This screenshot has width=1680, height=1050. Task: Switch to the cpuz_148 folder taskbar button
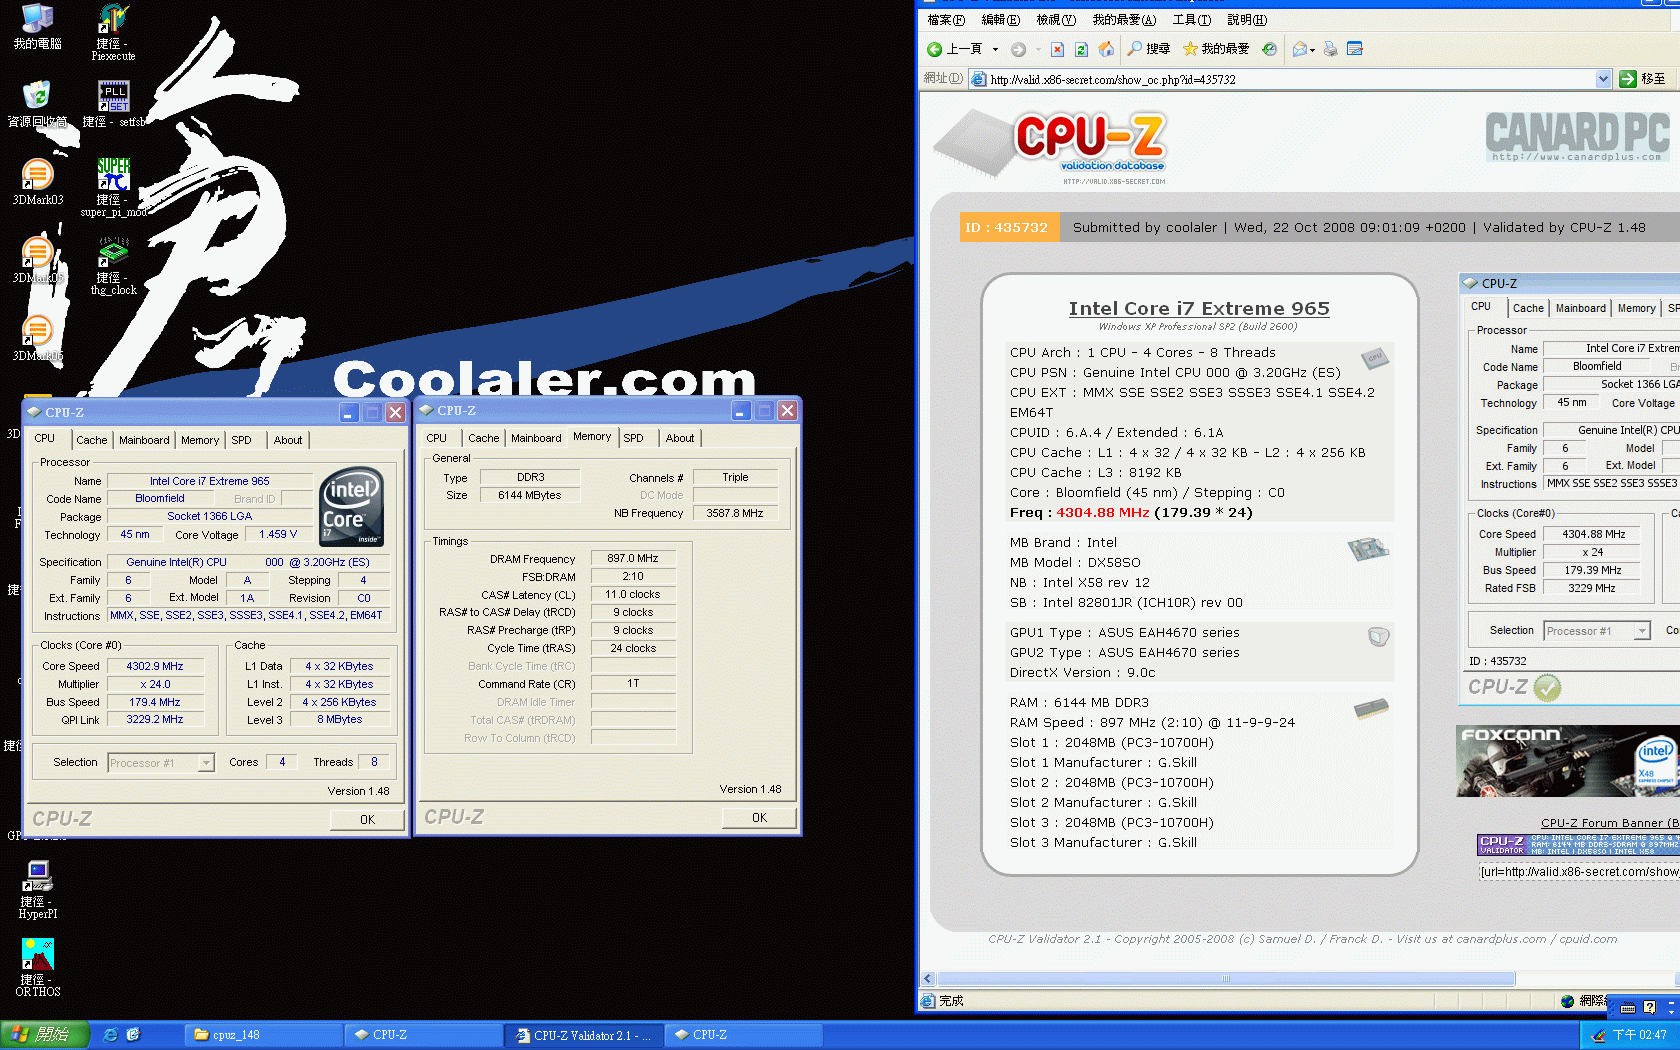tap(263, 1035)
